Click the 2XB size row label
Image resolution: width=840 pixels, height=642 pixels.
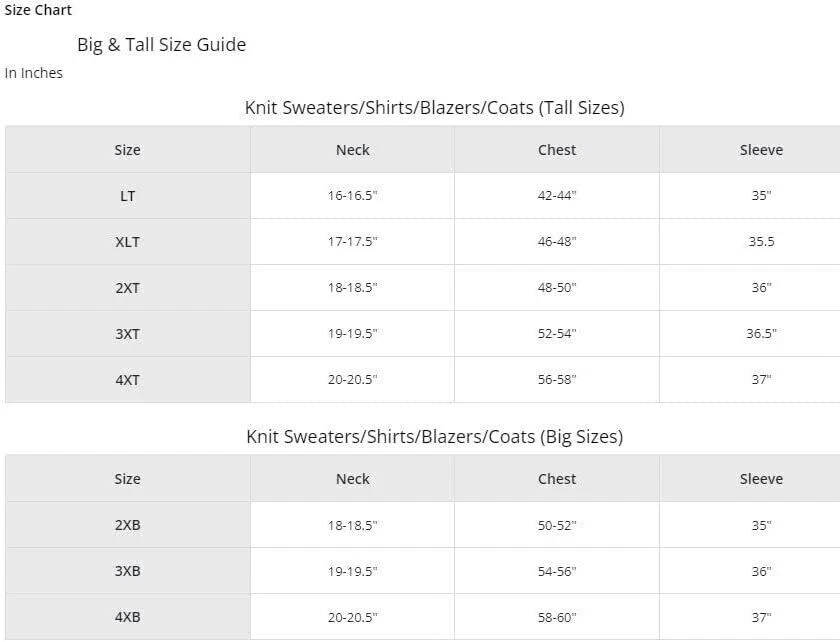(127, 525)
